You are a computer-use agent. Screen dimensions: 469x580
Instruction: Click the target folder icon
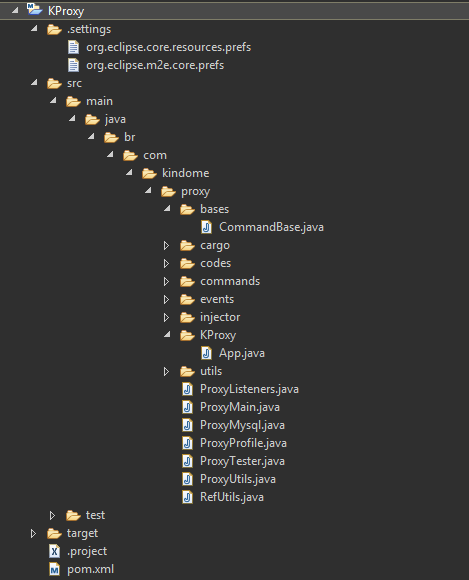54,533
